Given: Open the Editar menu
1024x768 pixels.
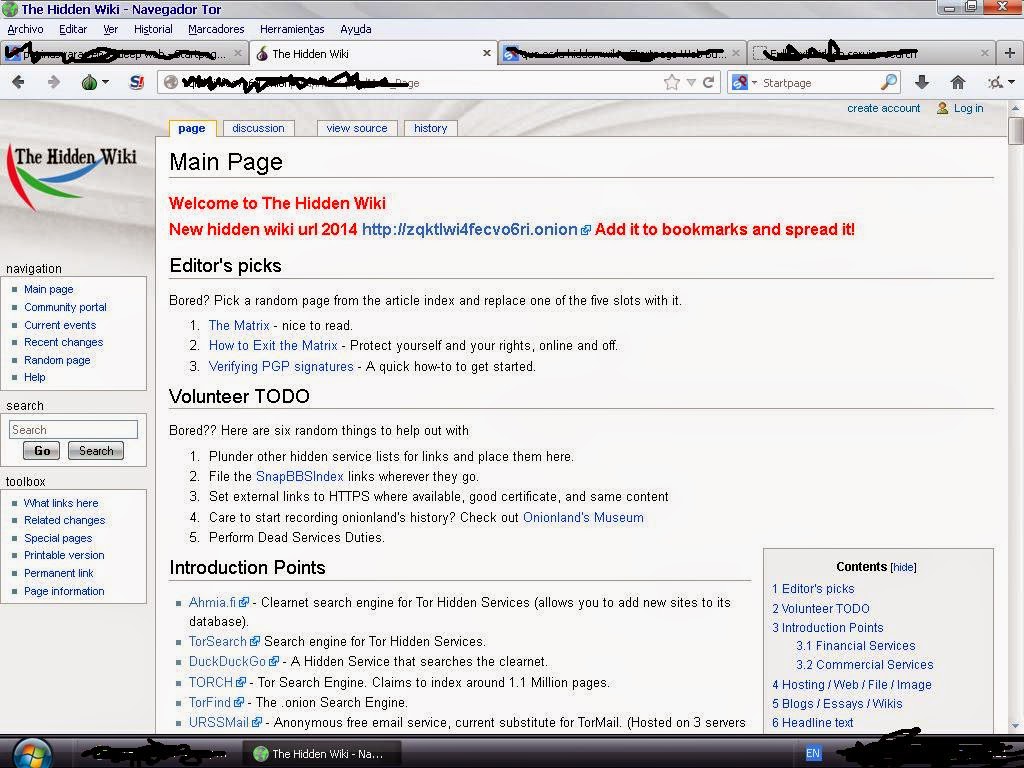Looking at the screenshot, I should 72,29.
